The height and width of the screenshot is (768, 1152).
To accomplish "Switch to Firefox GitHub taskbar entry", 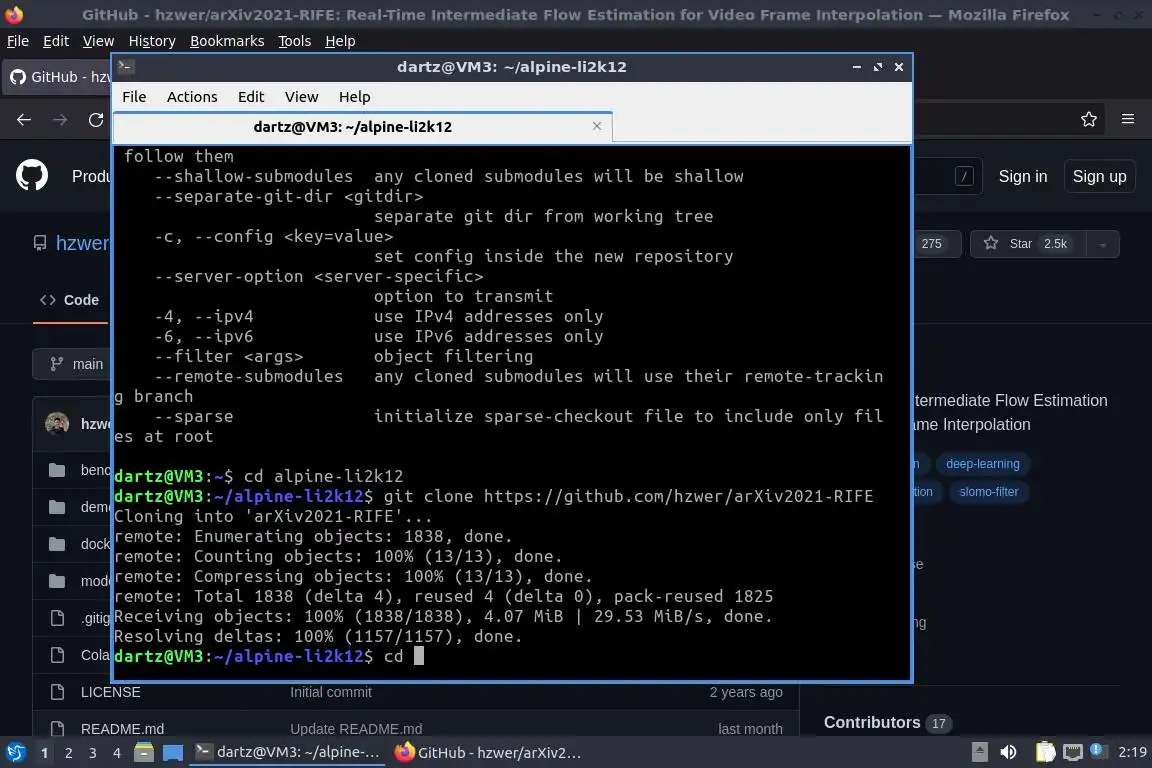I will click(x=488, y=753).
